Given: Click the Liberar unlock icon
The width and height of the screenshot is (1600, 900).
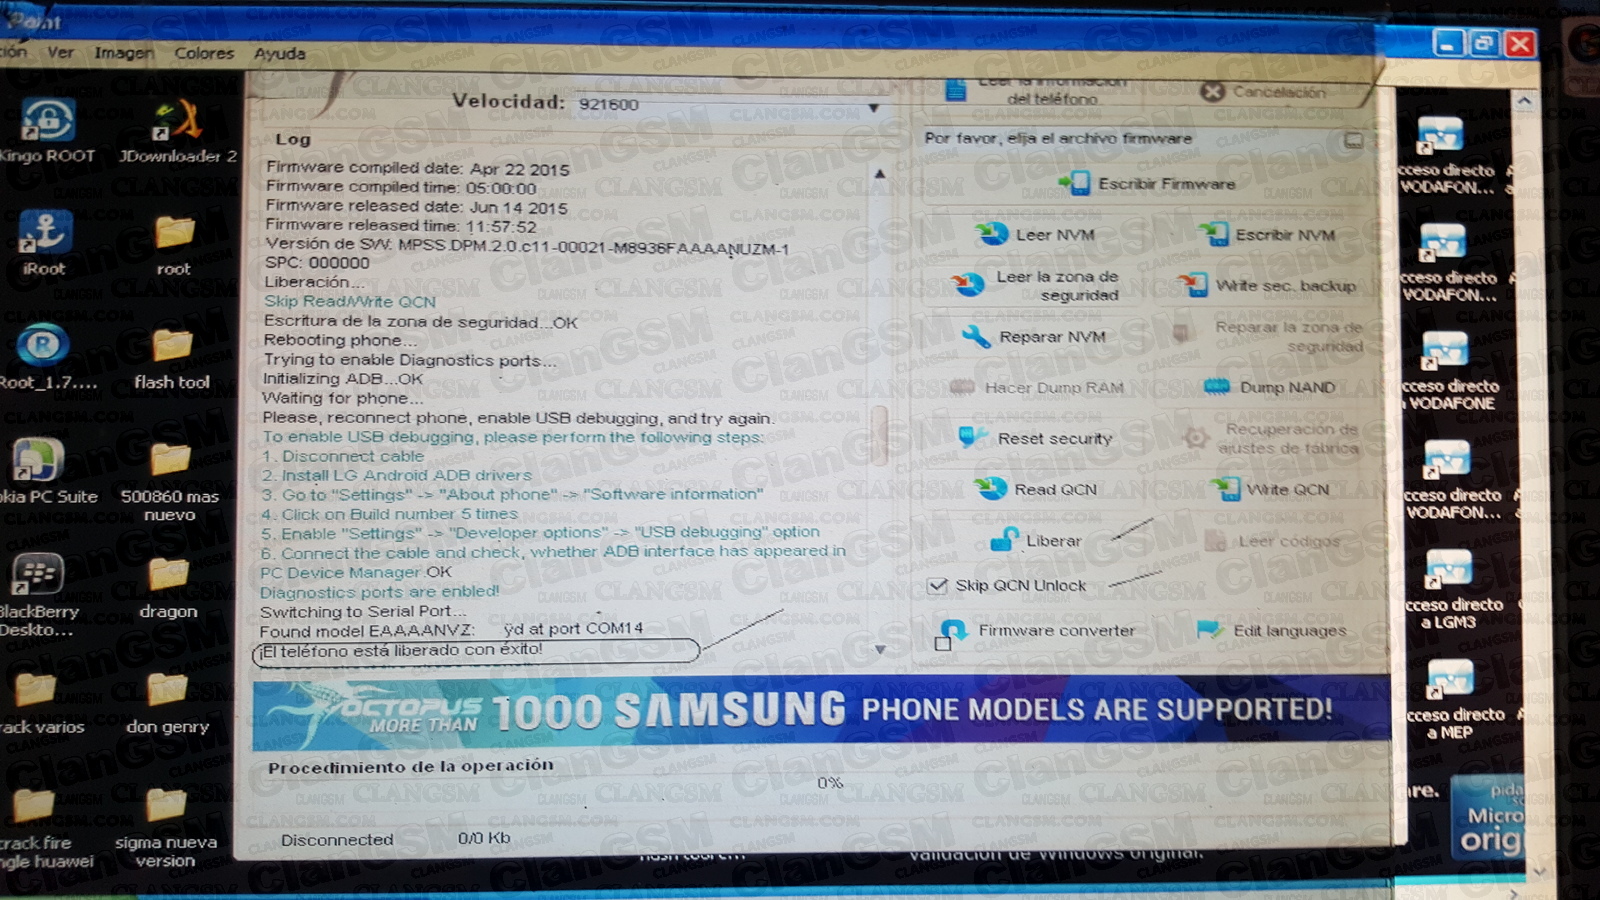Looking at the screenshot, I should (x=1003, y=540).
